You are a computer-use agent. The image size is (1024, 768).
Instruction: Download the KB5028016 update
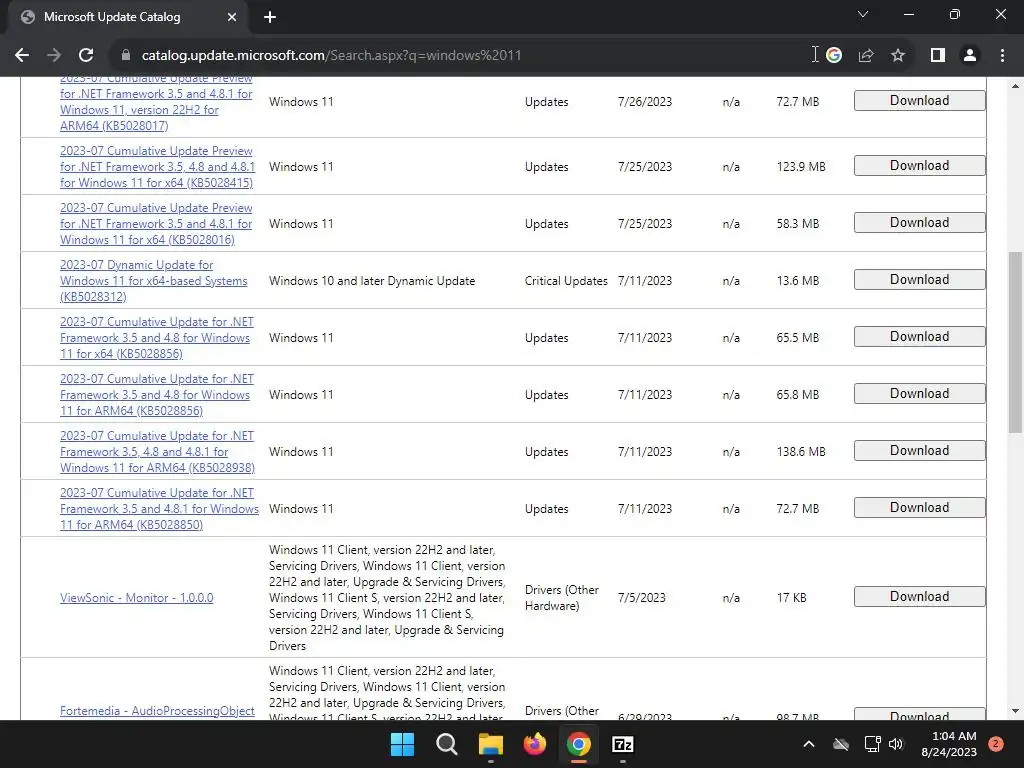click(920, 223)
